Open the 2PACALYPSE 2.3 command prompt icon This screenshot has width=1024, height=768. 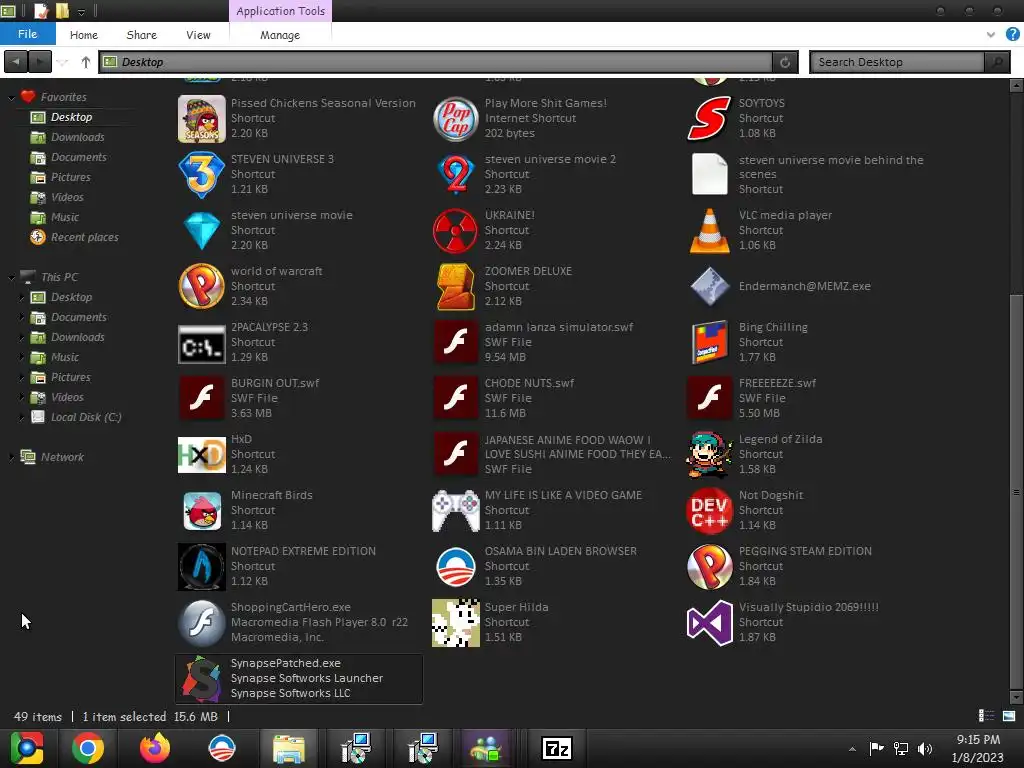tap(202, 344)
